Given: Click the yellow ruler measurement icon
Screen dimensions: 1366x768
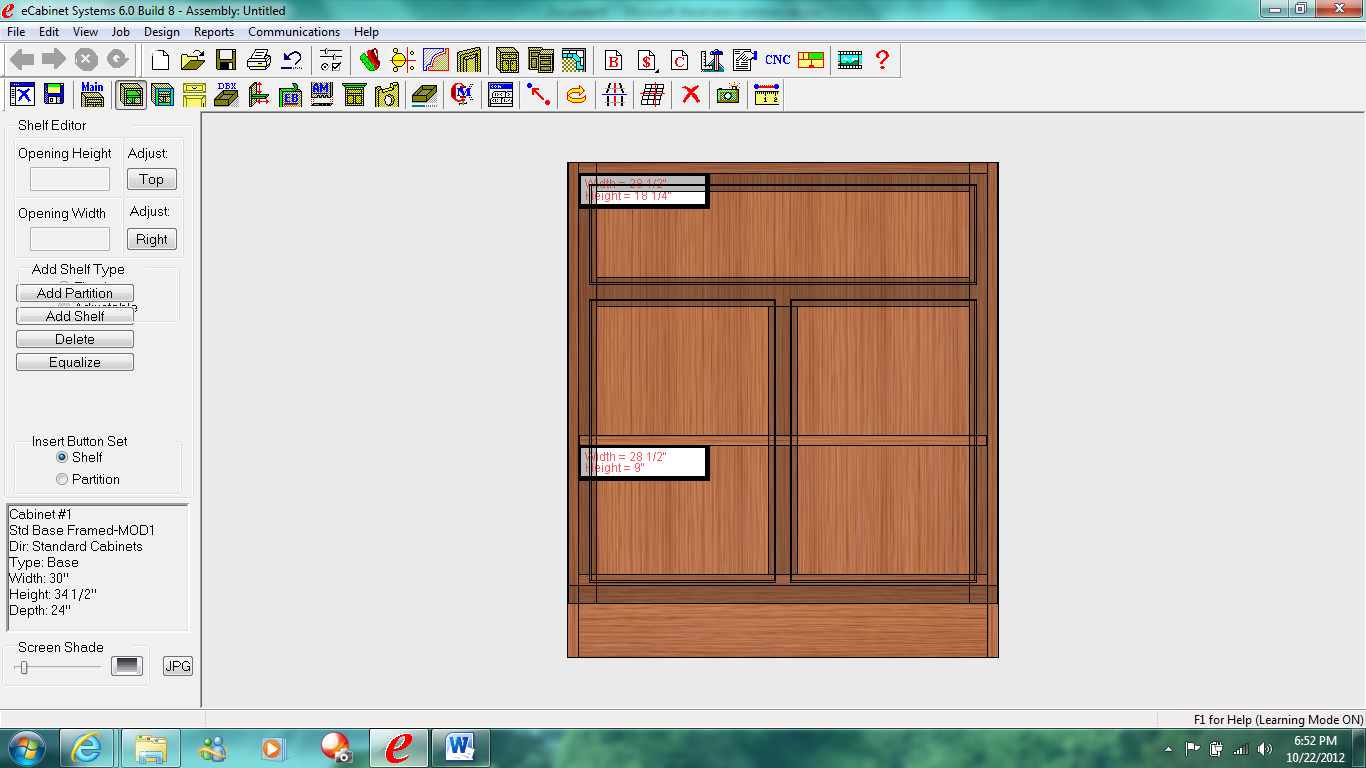Looking at the screenshot, I should pyautogui.click(x=767, y=95).
